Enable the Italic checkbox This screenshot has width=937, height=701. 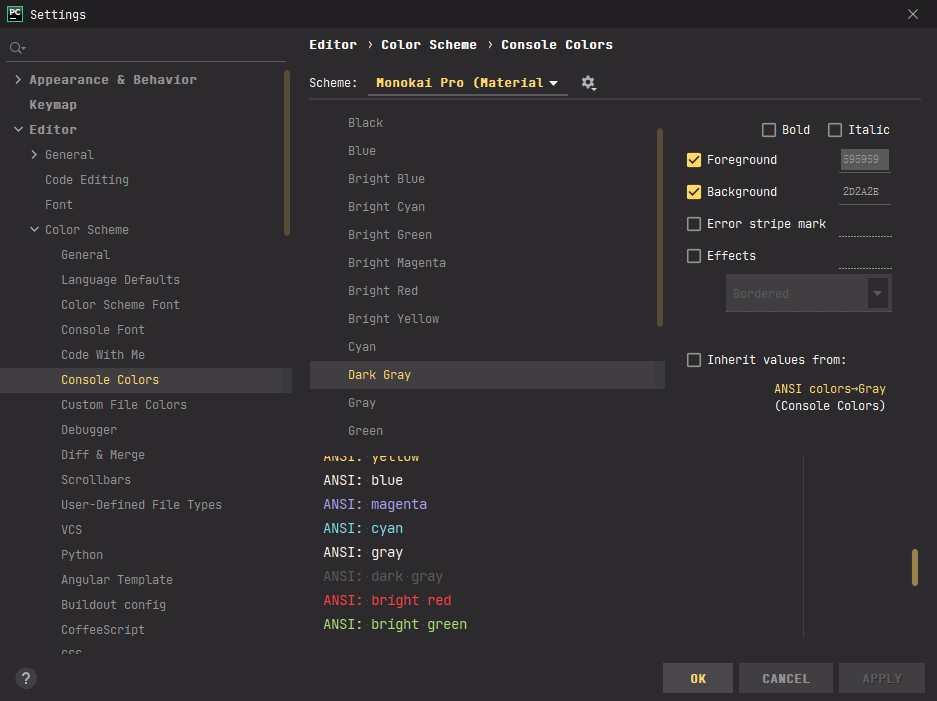click(x=835, y=130)
